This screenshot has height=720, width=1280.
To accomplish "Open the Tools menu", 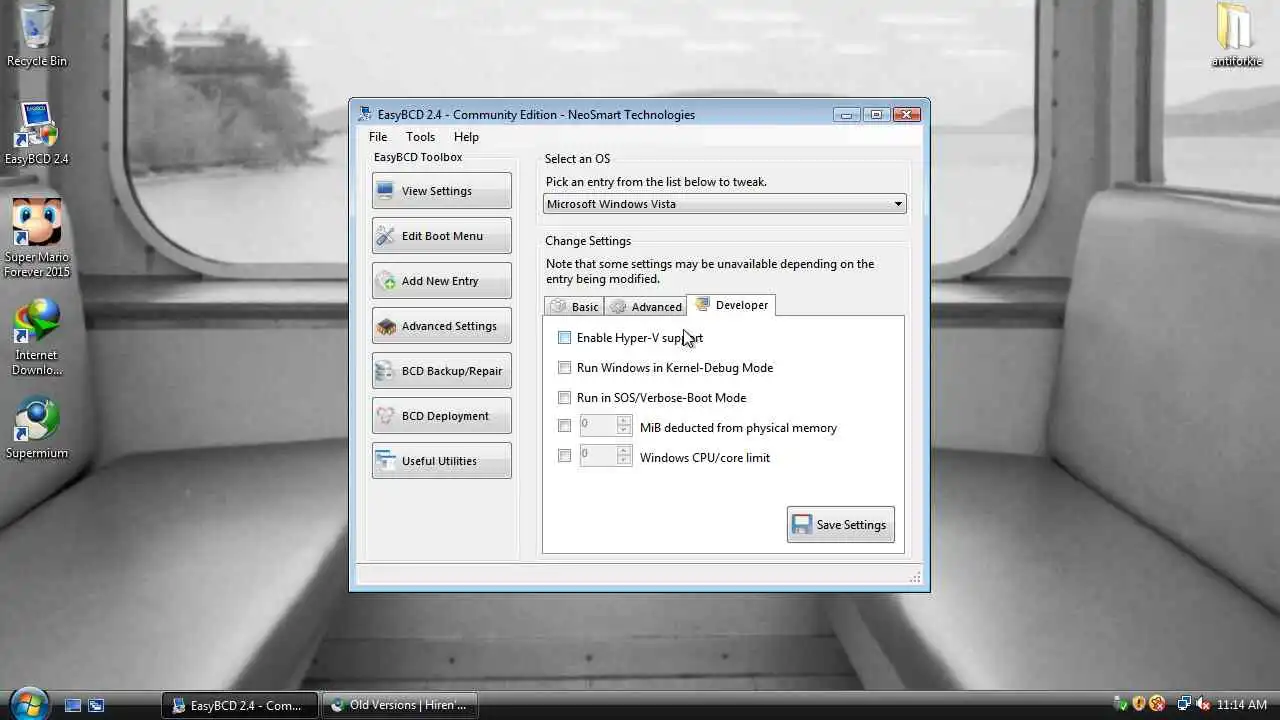I will click(420, 137).
